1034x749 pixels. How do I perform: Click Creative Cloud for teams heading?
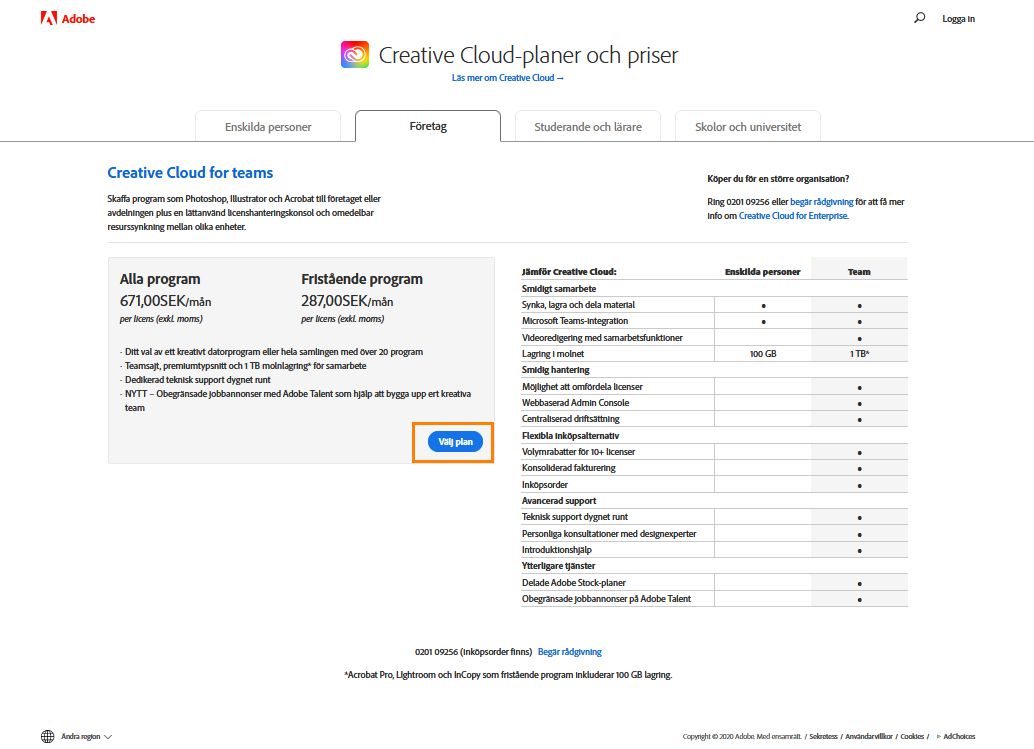tap(190, 173)
